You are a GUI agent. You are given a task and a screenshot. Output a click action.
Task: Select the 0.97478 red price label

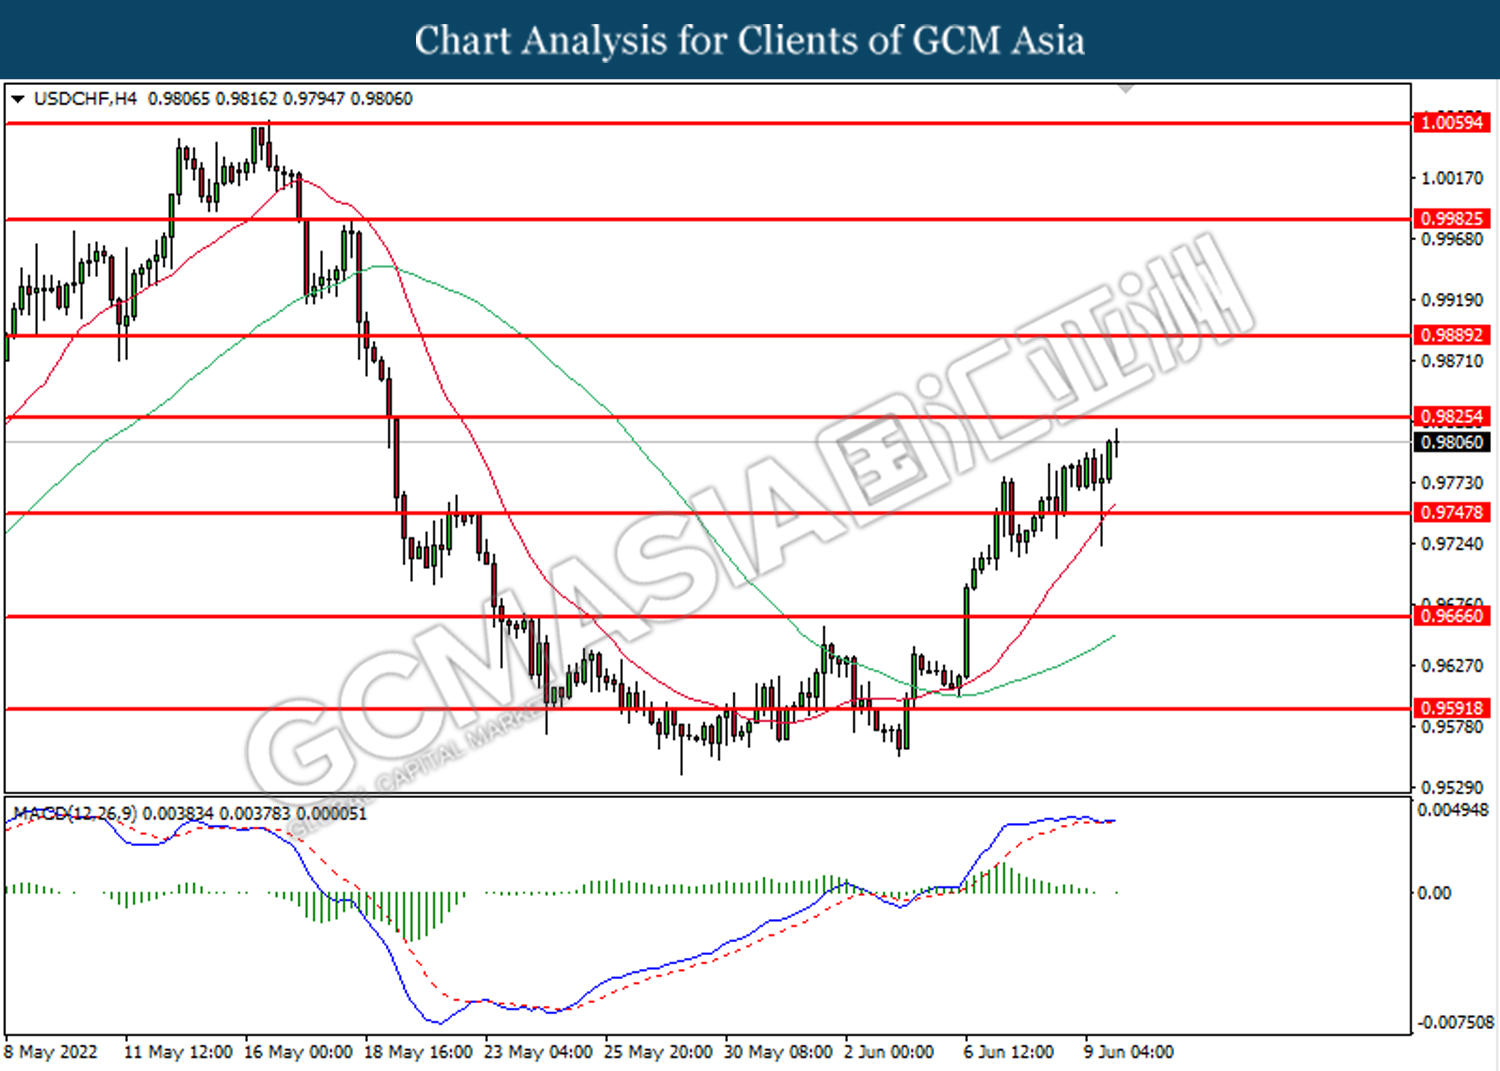point(1452,513)
